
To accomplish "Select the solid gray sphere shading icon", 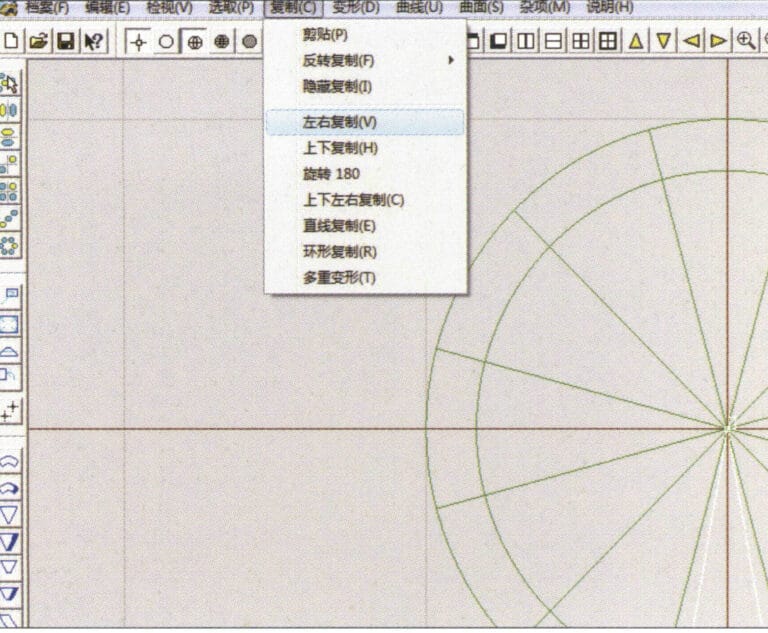I will pyautogui.click(x=250, y=42).
